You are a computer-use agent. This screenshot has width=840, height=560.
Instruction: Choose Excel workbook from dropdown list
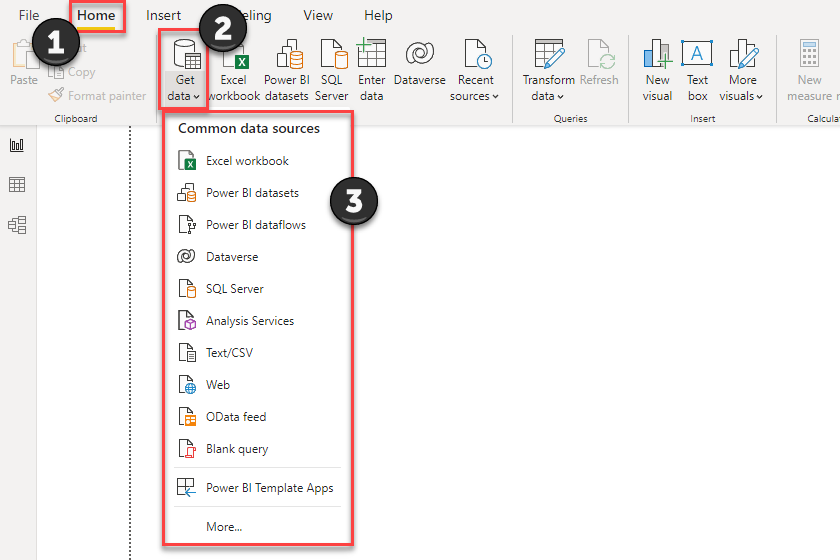(258, 161)
